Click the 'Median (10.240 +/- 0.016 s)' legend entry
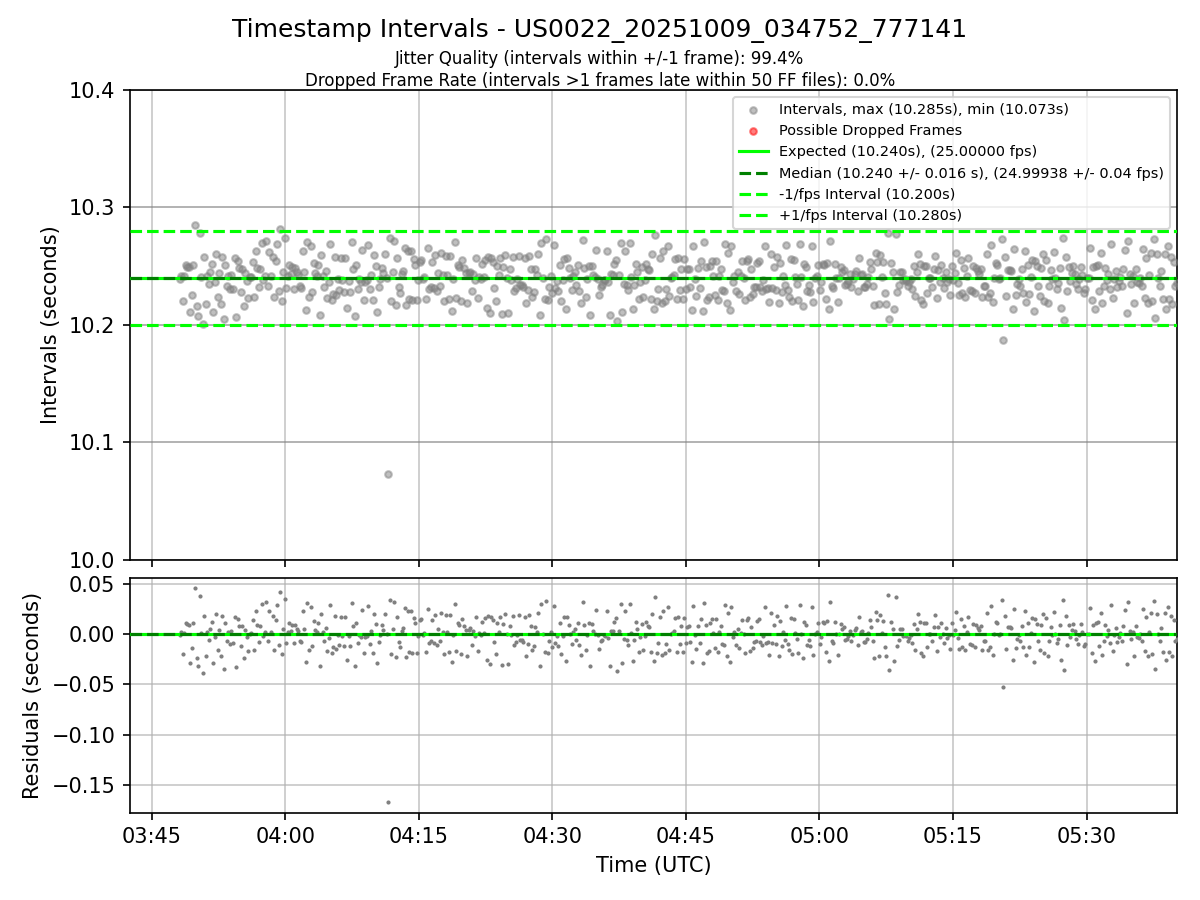This screenshot has width=1200, height=900. (971, 172)
